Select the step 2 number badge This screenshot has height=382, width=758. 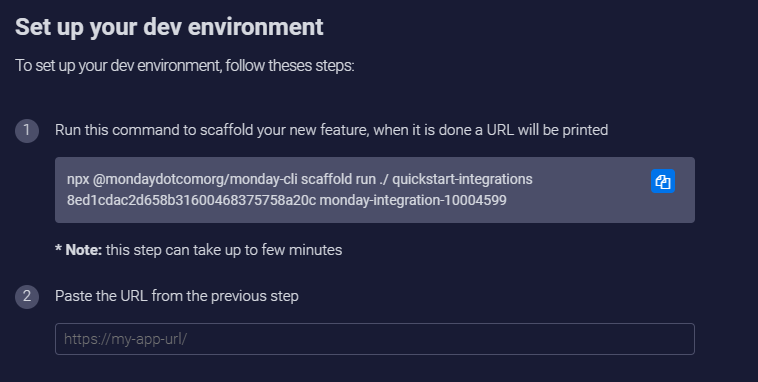point(27,296)
